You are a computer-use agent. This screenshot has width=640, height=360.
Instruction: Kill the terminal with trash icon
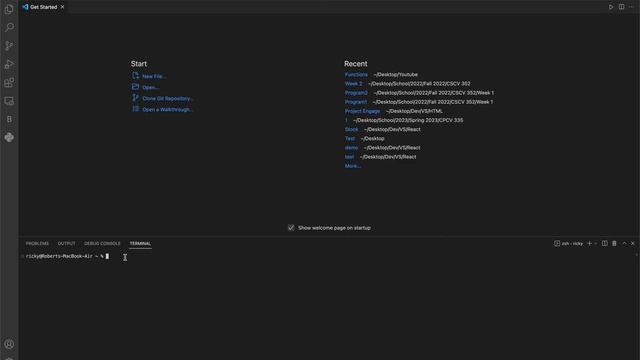point(614,243)
